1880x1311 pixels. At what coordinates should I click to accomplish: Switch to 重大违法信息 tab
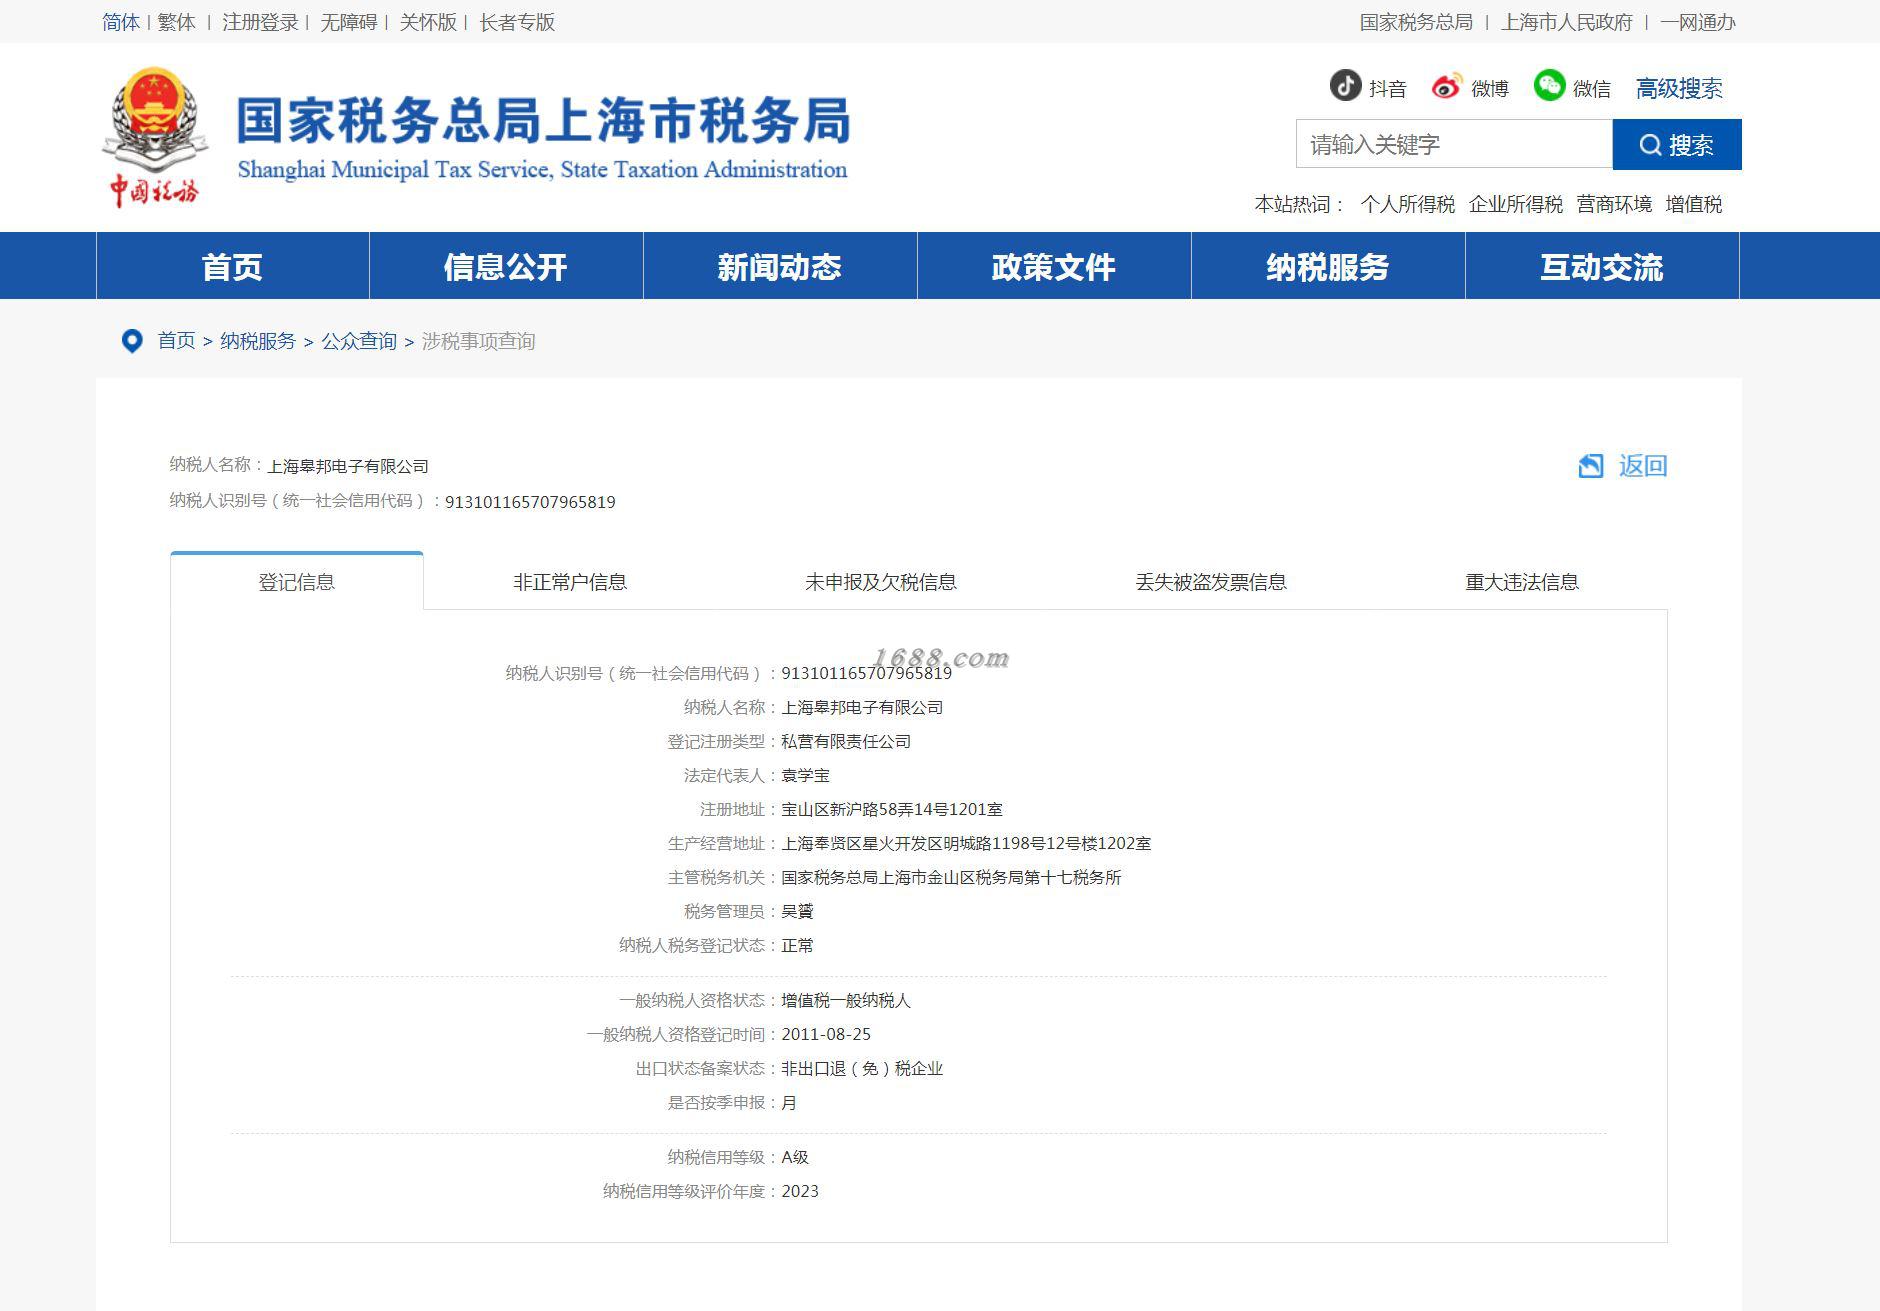tap(1522, 582)
